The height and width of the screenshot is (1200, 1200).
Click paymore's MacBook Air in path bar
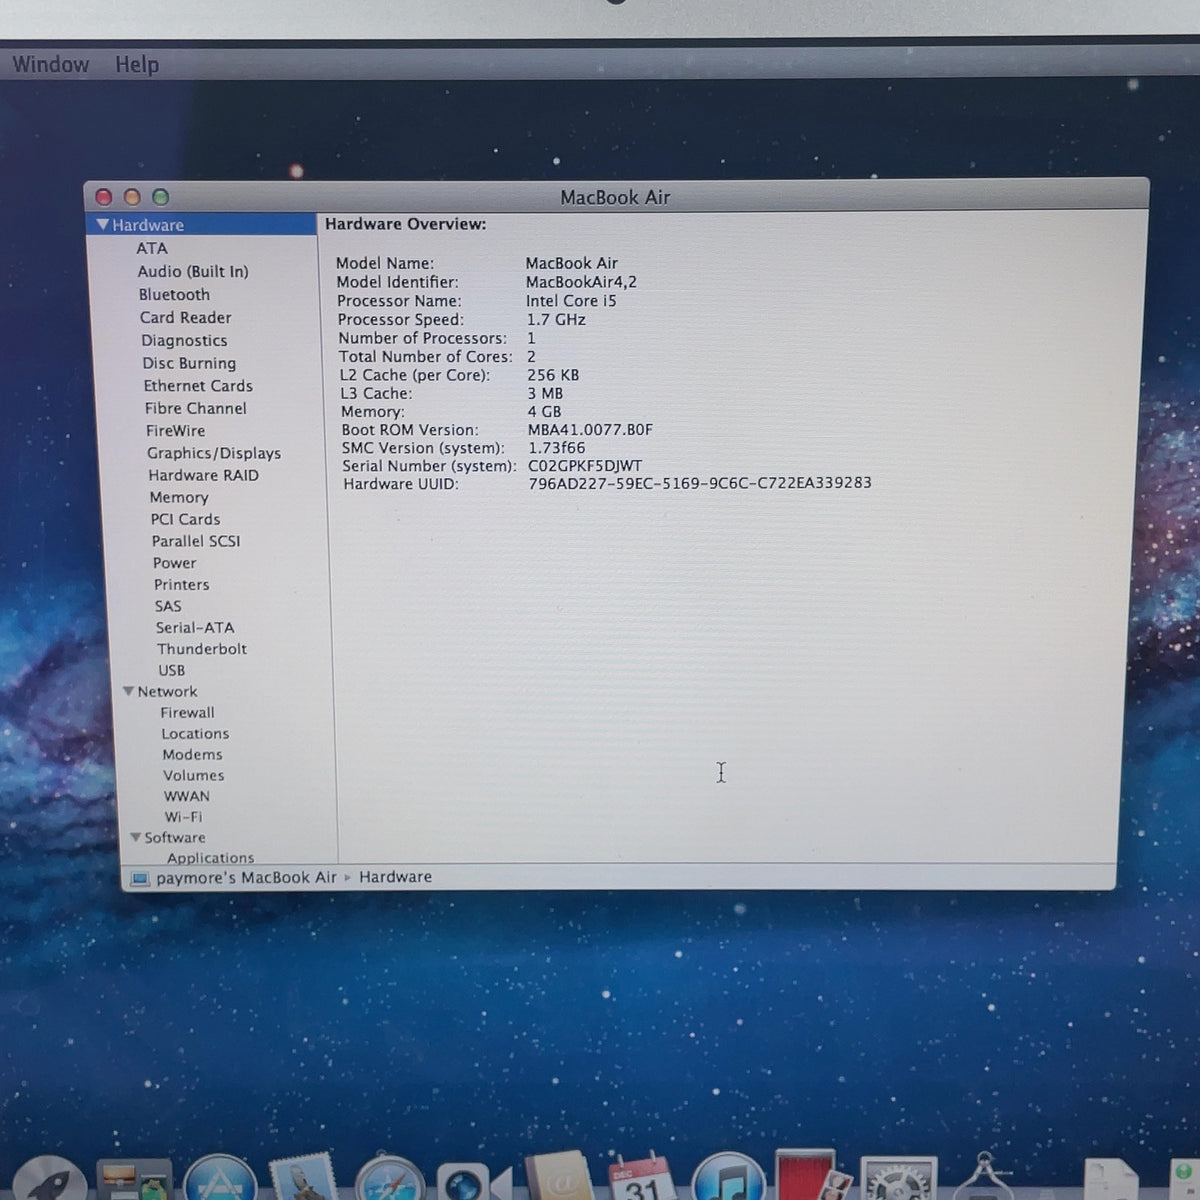(246, 877)
